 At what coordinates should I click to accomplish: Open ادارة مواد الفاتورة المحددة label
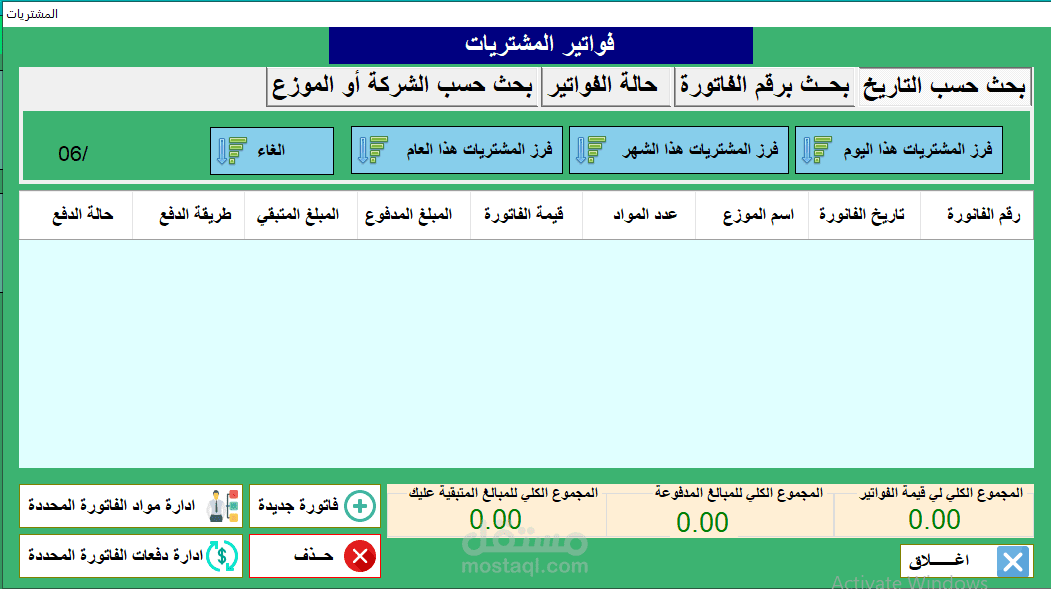pyautogui.click(x=111, y=505)
